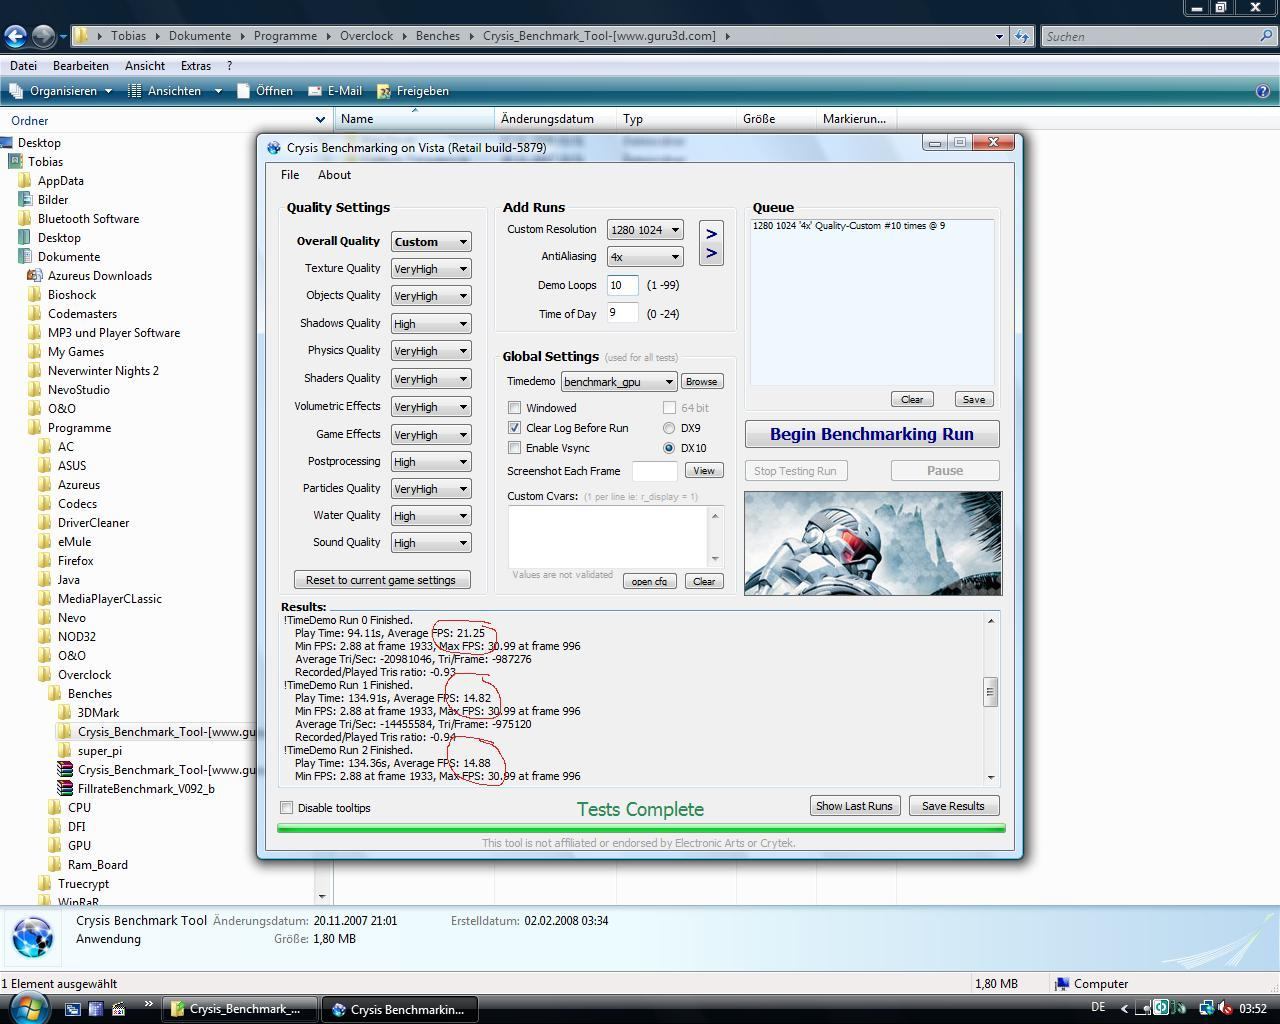The image size is (1280, 1024).
Task: Open the About menu in Crysis tool
Action: (334, 175)
